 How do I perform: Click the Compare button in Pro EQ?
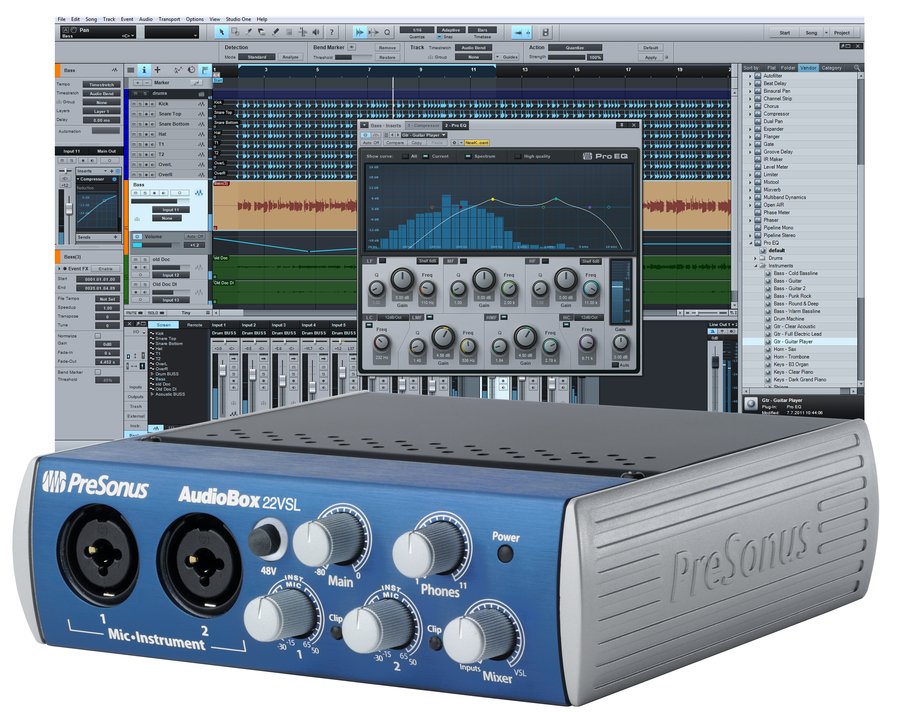pyautogui.click(x=395, y=142)
